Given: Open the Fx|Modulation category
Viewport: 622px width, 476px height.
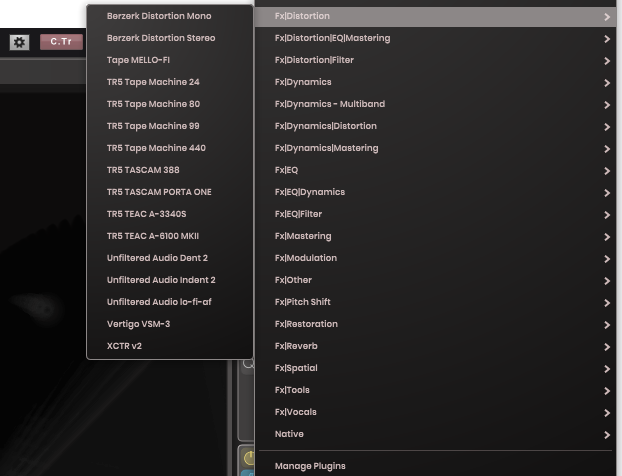Looking at the screenshot, I should (x=436, y=259).
